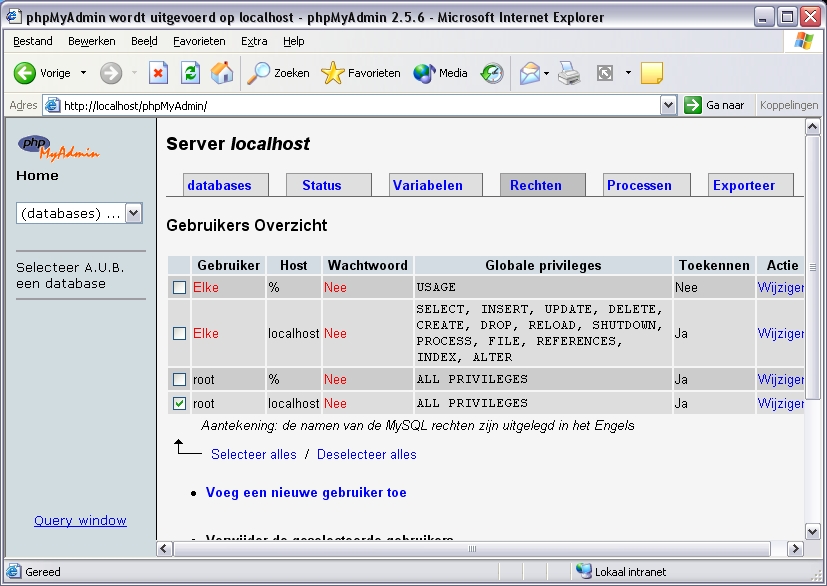This screenshot has height=586, width=827.
Task: Click the history clock icon
Action: [x=492, y=73]
